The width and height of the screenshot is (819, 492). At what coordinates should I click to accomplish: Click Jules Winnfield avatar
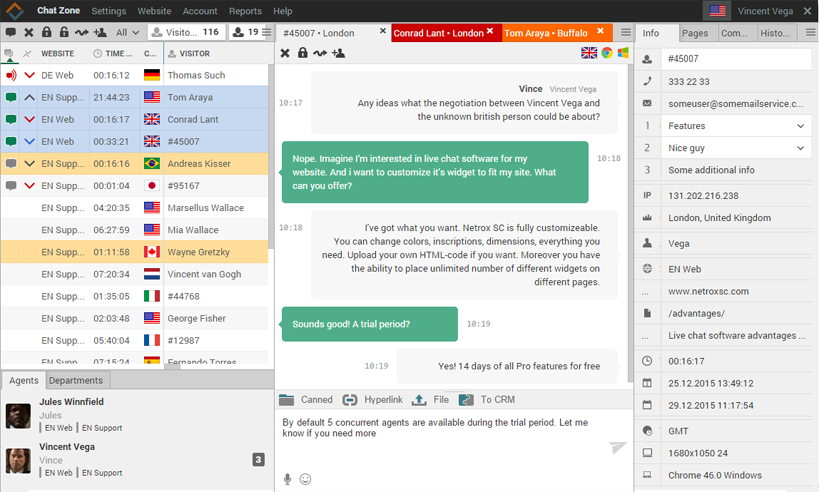pyautogui.click(x=18, y=416)
